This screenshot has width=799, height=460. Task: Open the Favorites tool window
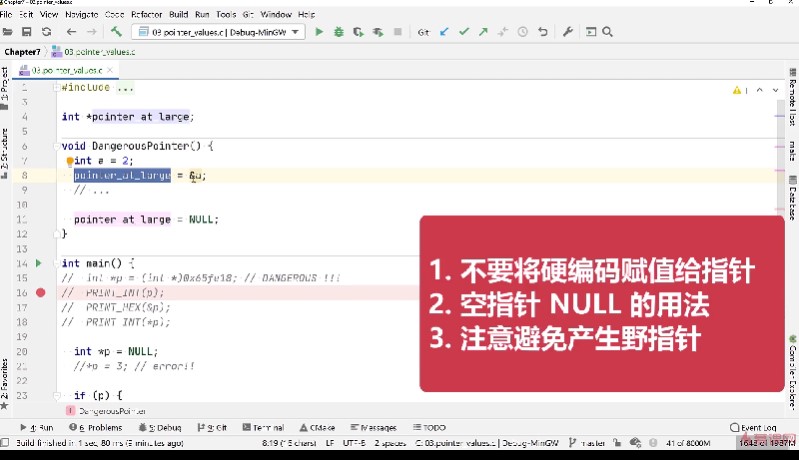click(5, 384)
